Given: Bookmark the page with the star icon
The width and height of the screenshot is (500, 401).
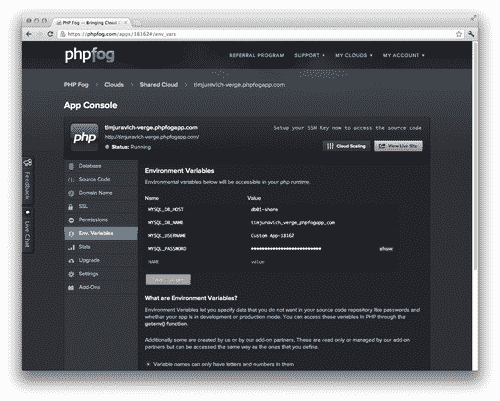Looking at the screenshot, I should 459,34.
